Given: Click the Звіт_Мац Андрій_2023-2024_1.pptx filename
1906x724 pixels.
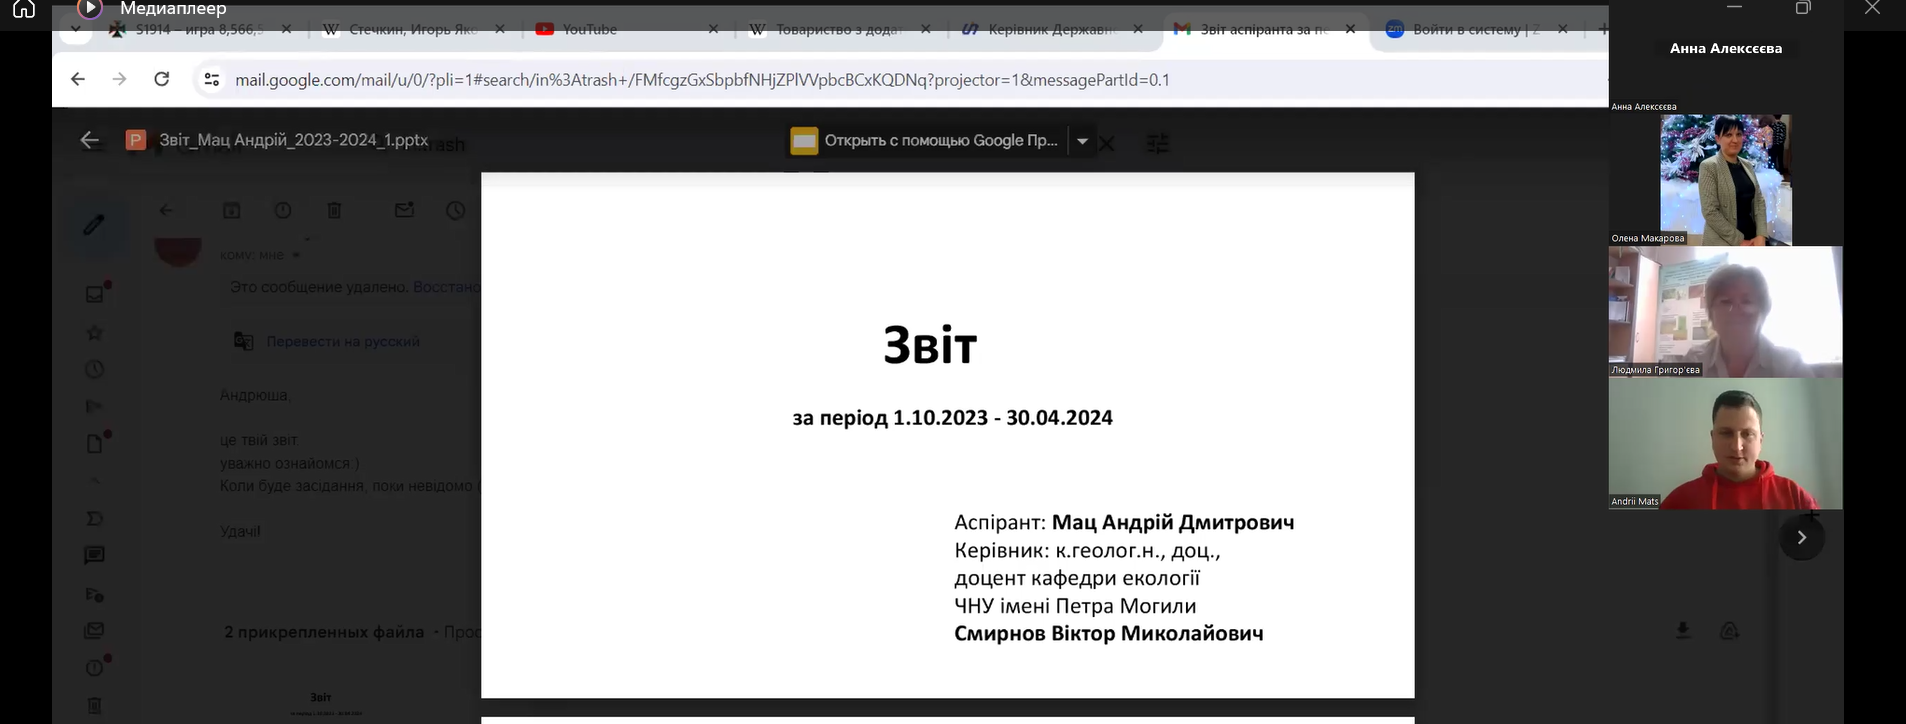Looking at the screenshot, I should click(294, 141).
